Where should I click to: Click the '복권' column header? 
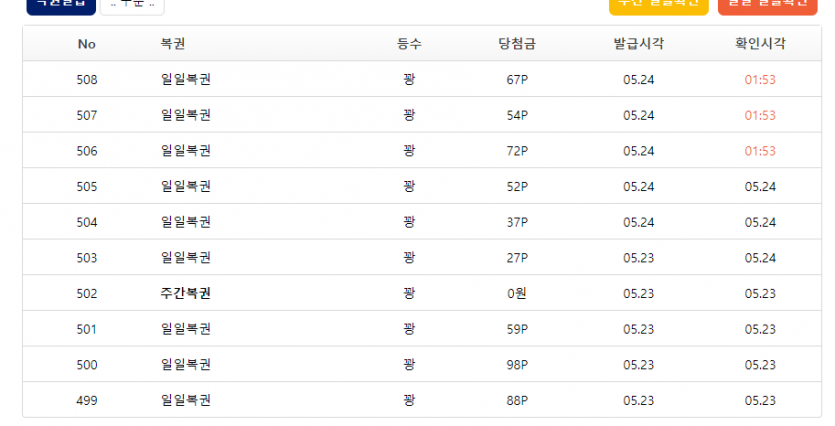click(173, 44)
